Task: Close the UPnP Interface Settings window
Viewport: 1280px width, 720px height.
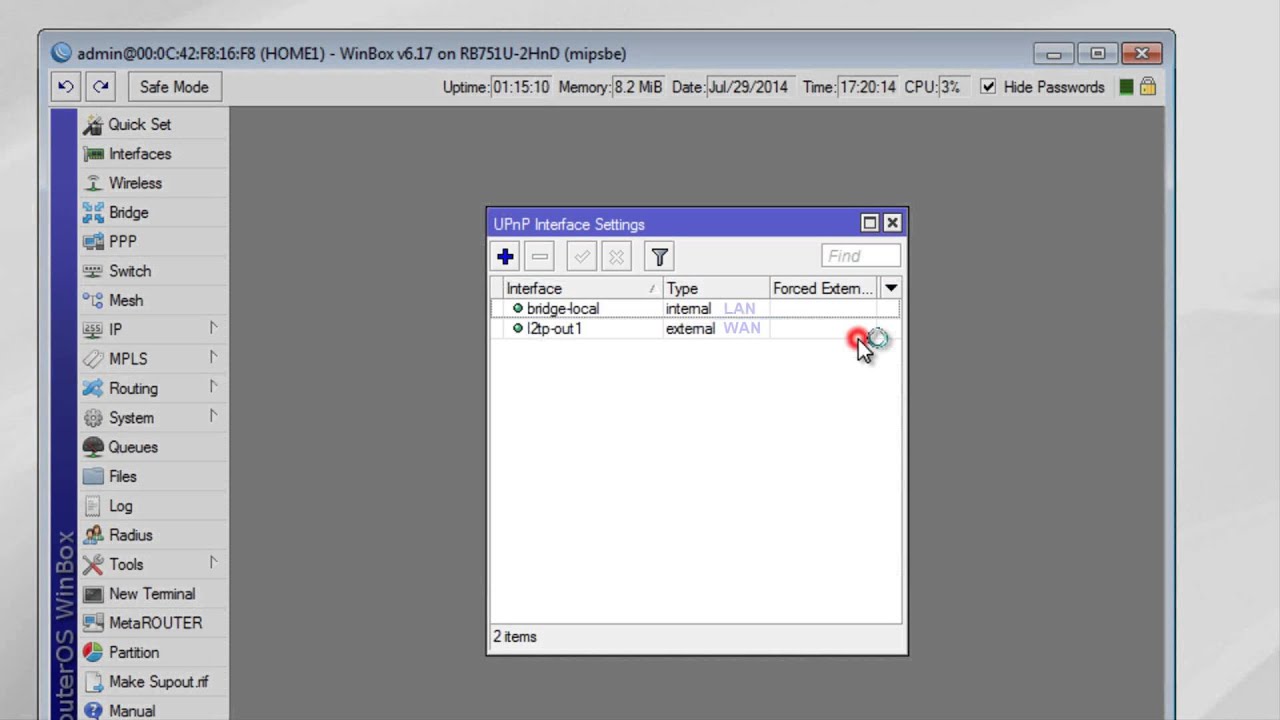Action: click(x=892, y=223)
